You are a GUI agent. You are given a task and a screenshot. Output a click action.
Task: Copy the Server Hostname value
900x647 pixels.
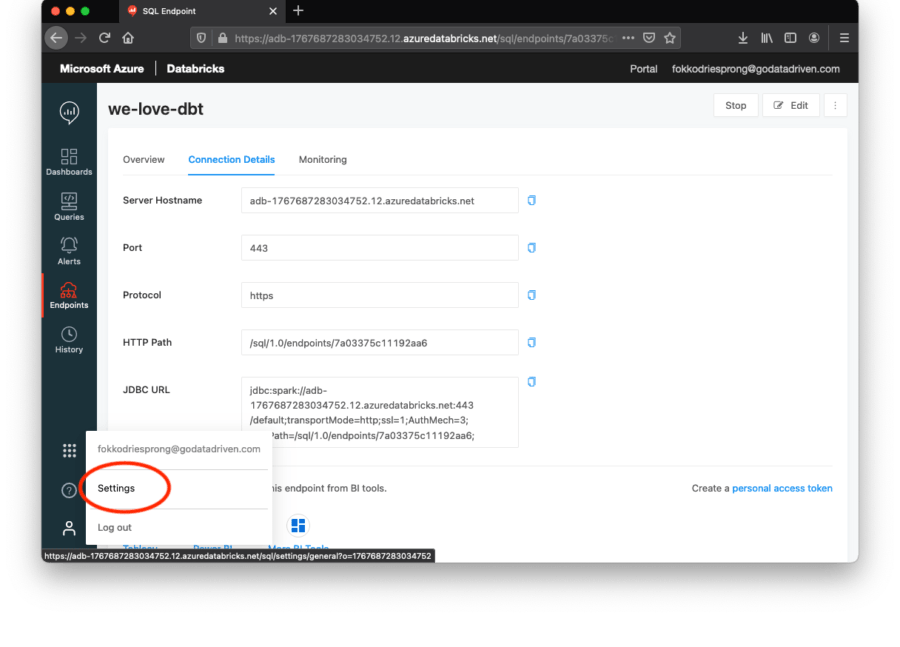[532, 200]
